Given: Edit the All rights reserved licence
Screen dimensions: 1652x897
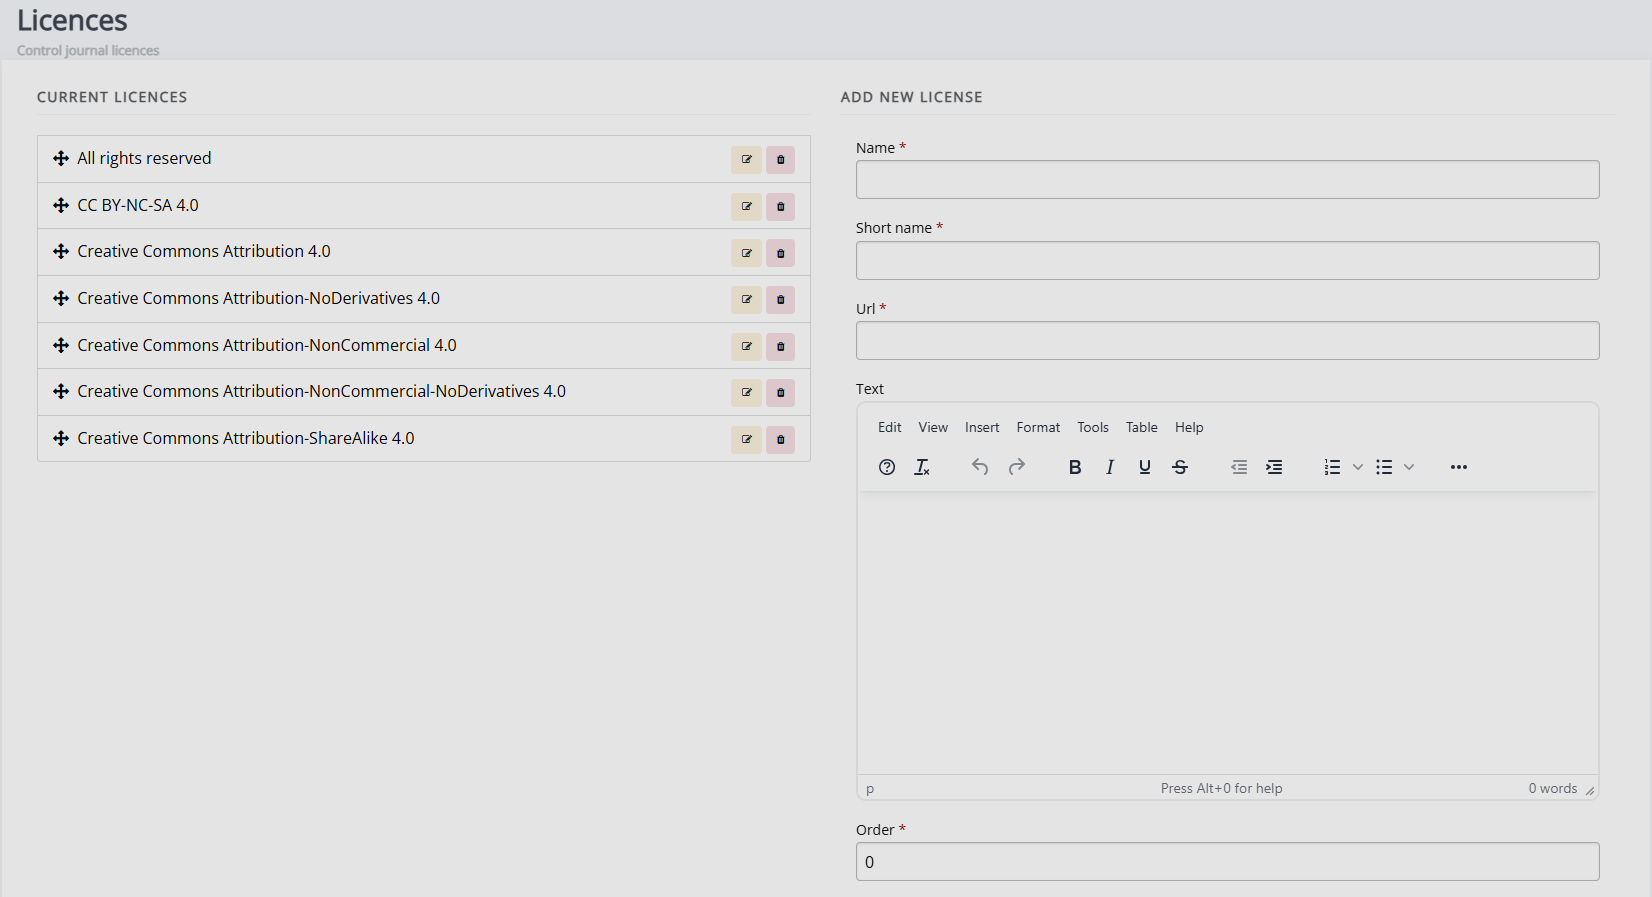Looking at the screenshot, I should coord(746,160).
